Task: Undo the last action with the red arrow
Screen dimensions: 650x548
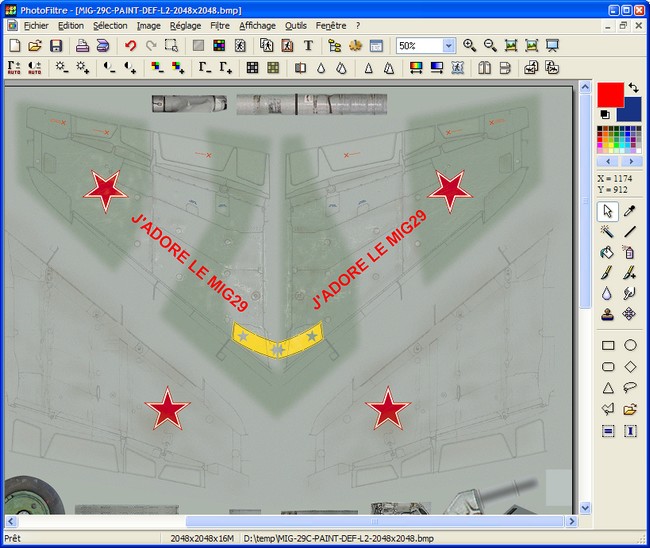Action: coord(131,46)
